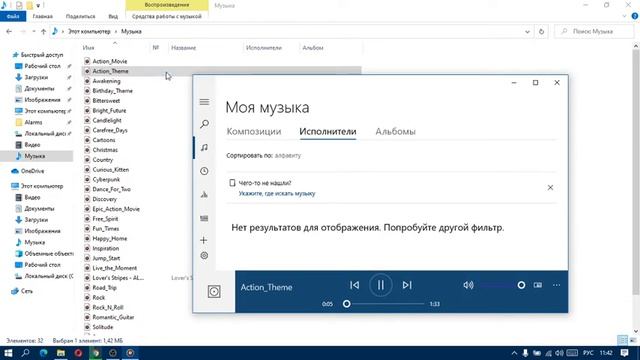Refresh the Музыка folder
640x360 pixels.
(542, 31)
